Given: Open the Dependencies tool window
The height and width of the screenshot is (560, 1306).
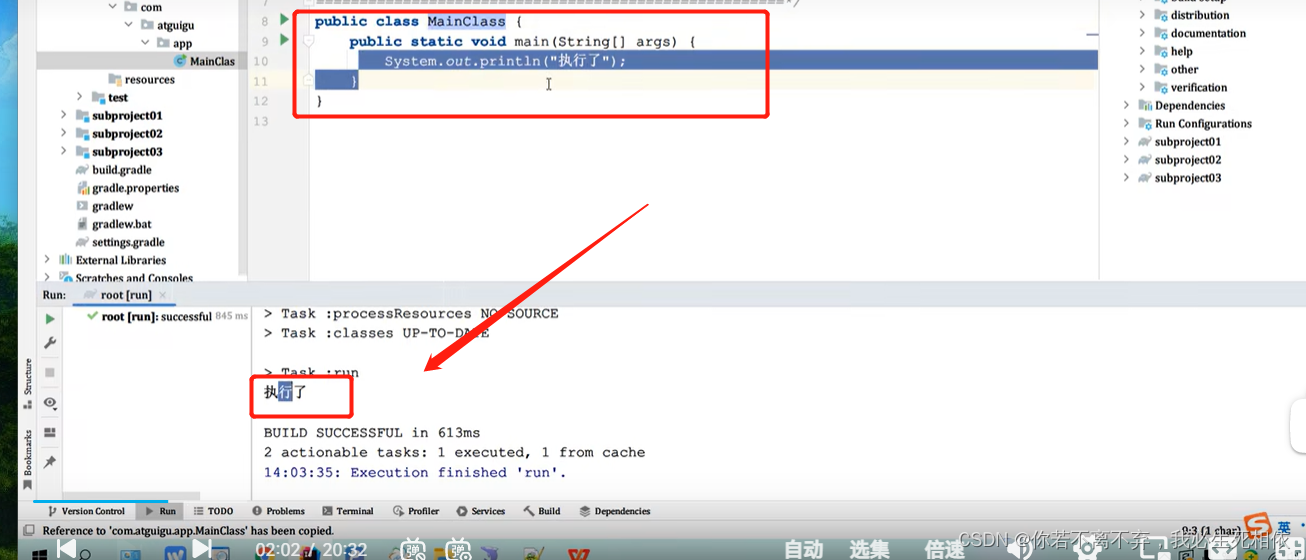Looking at the screenshot, I should tap(615, 511).
